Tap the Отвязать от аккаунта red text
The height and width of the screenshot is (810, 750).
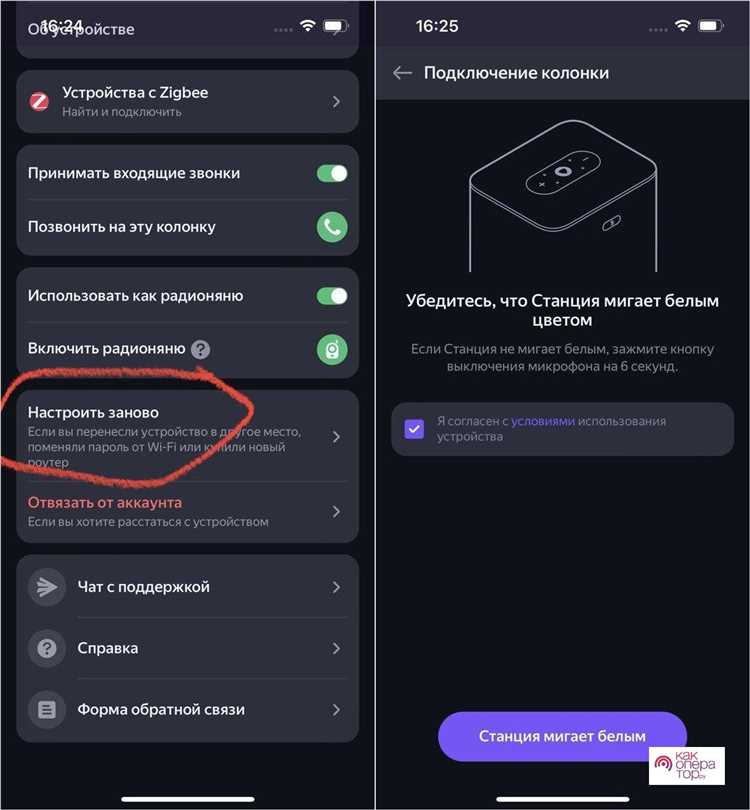click(105, 502)
